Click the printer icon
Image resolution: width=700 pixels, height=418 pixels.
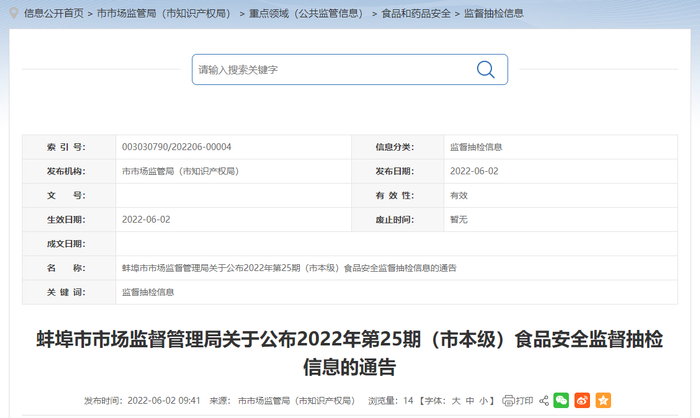[508, 401]
